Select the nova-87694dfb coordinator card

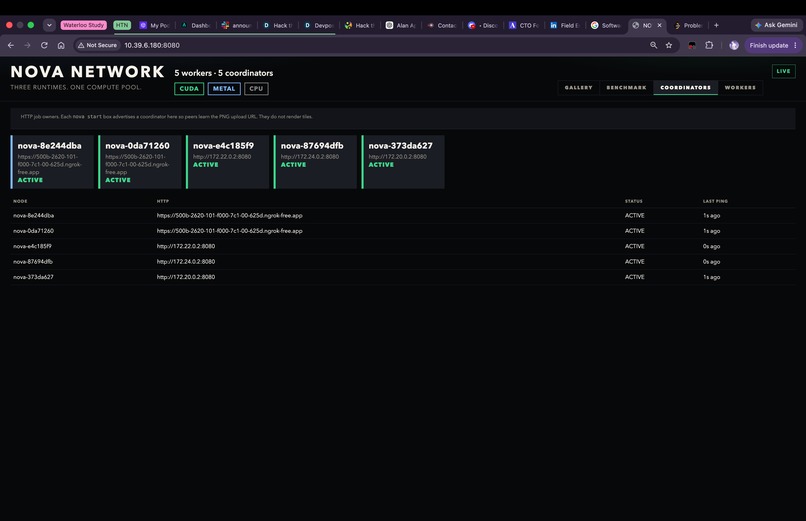point(316,162)
